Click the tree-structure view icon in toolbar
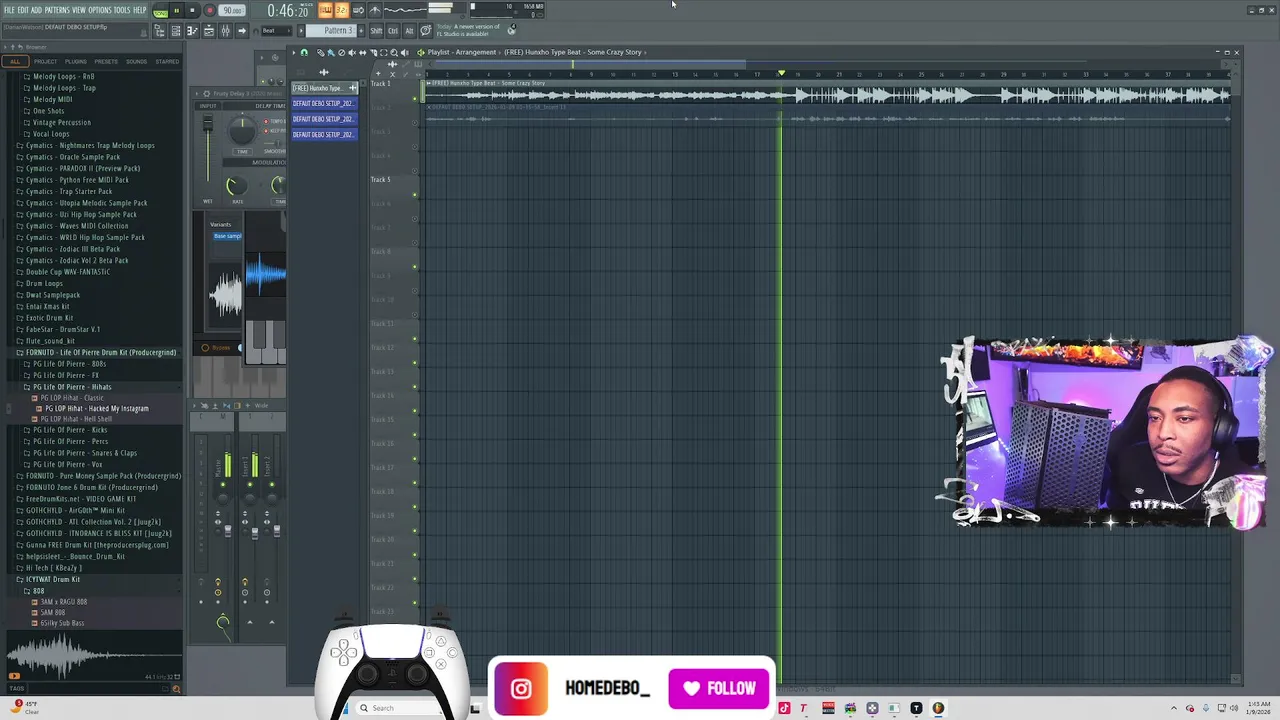Viewport: 1280px width, 720px height. pyautogui.click(x=160, y=31)
